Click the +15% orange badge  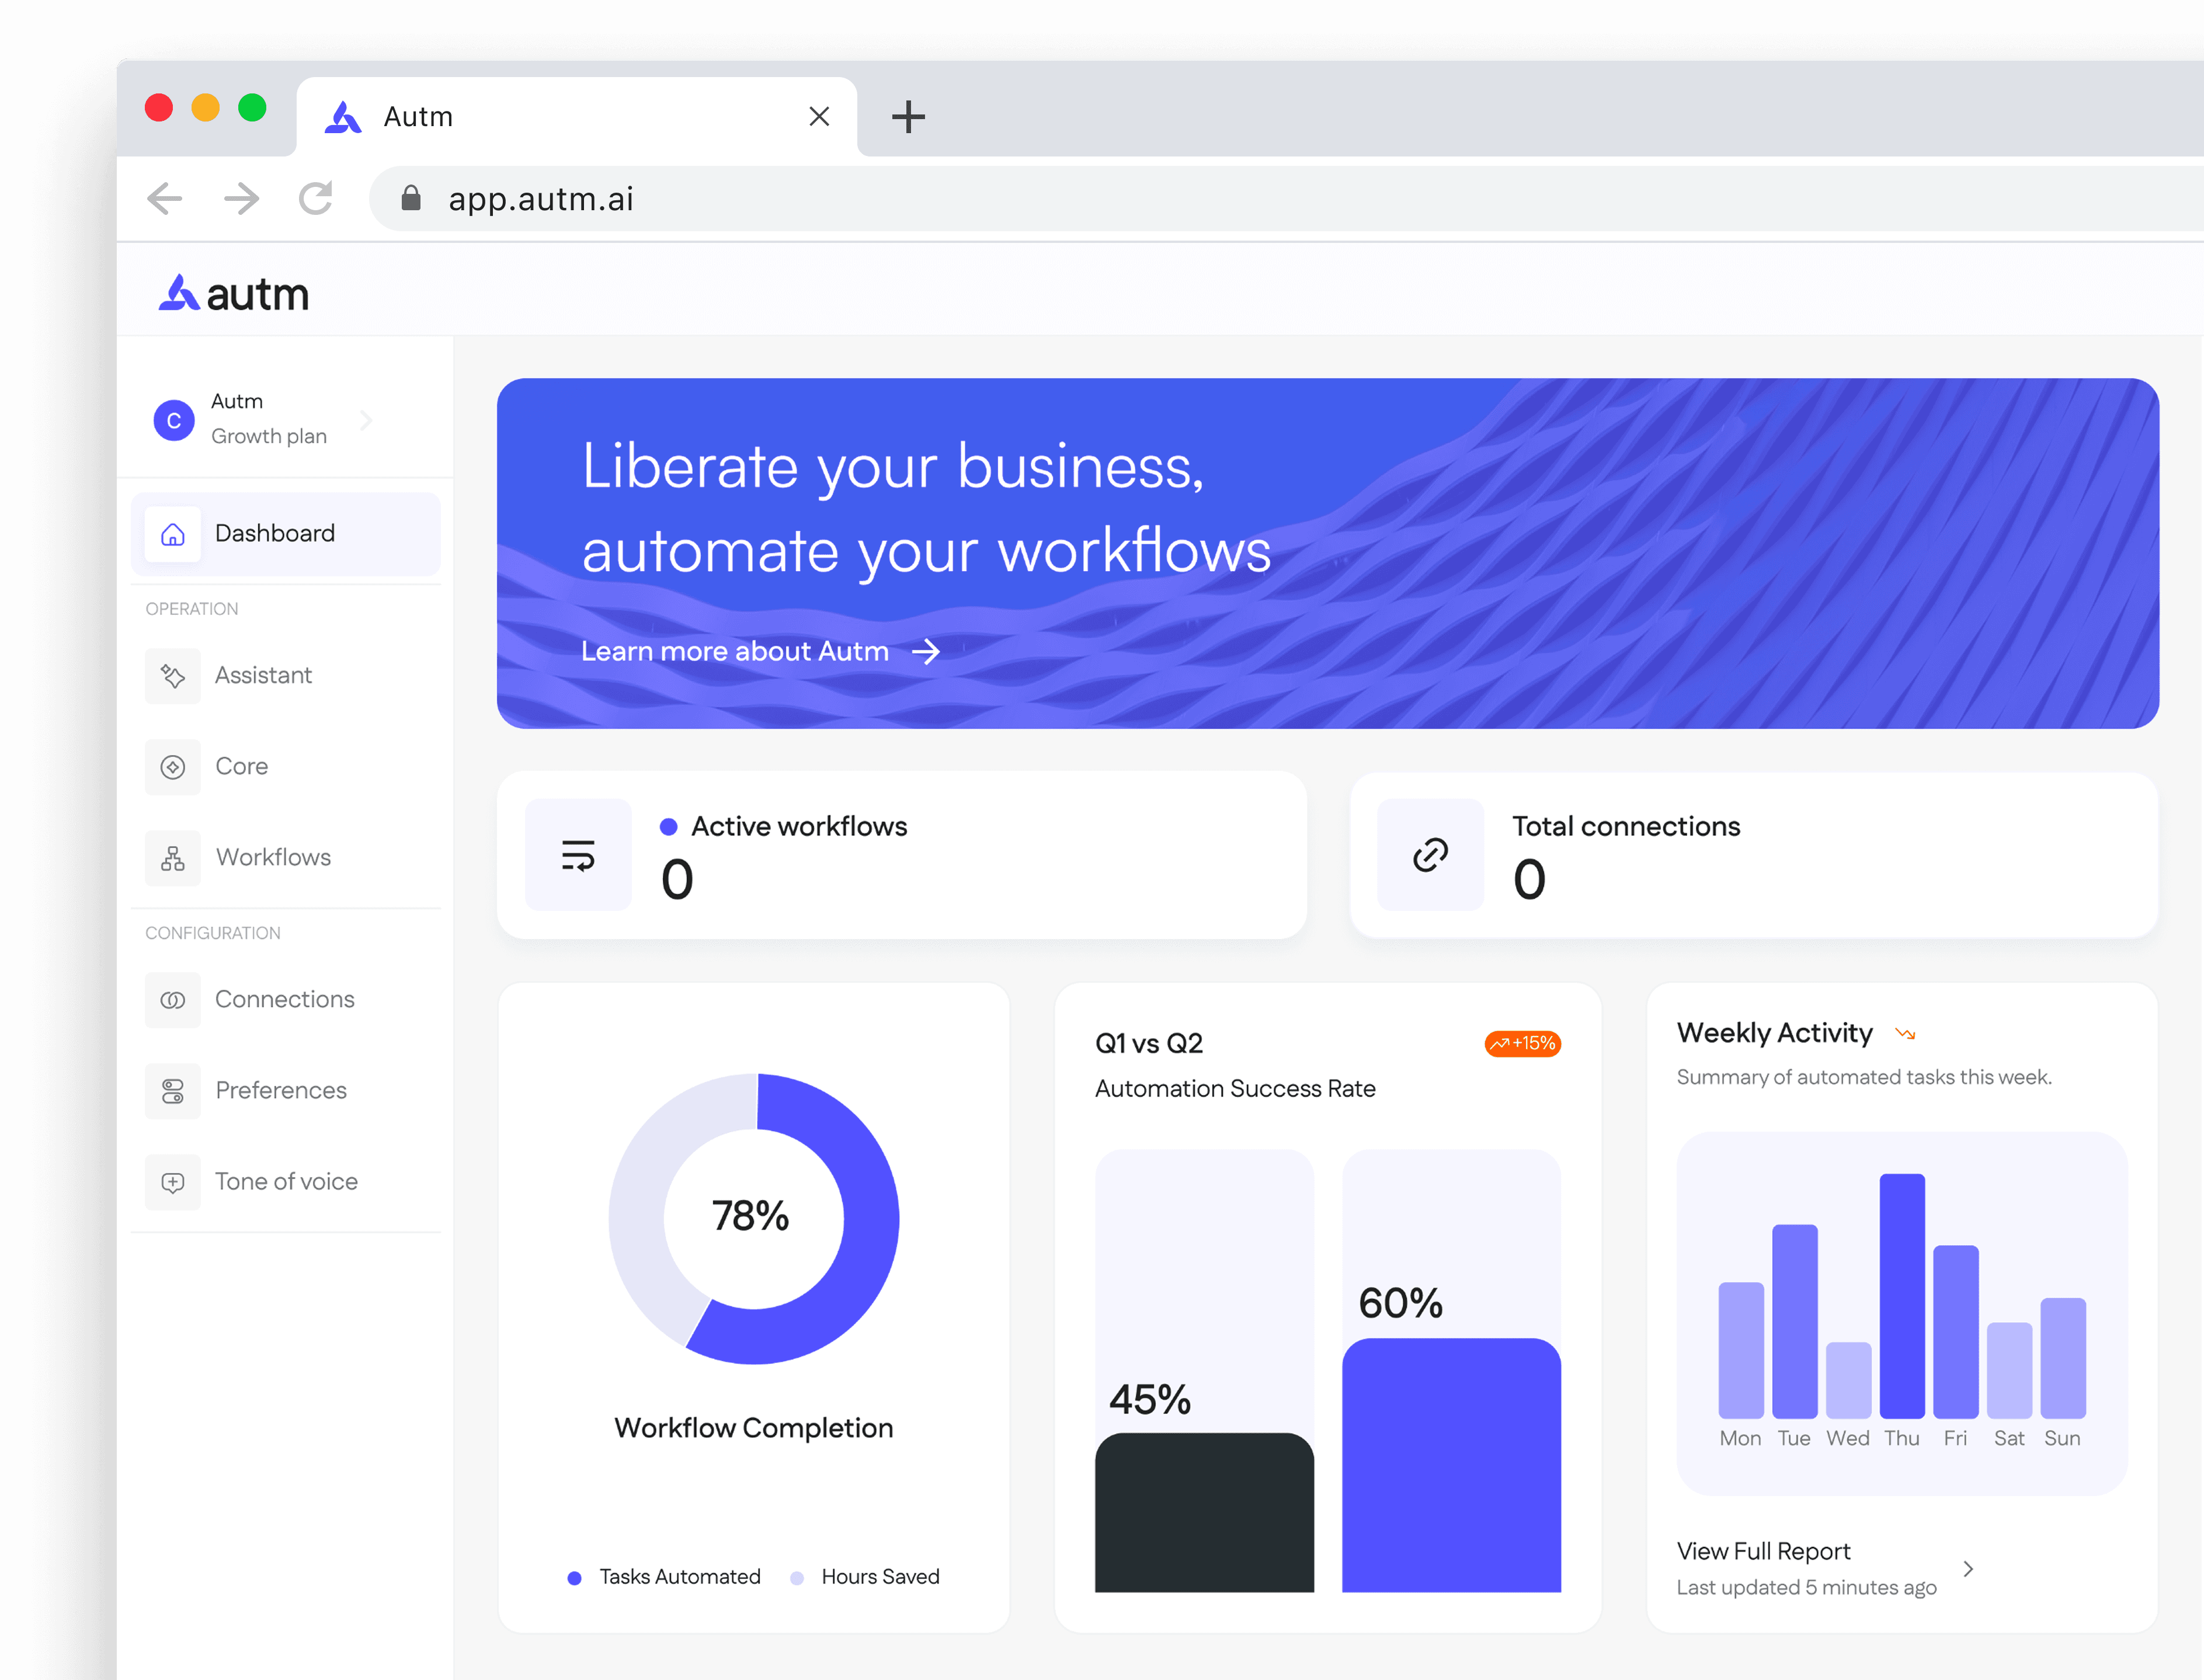coord(1522,1044)
